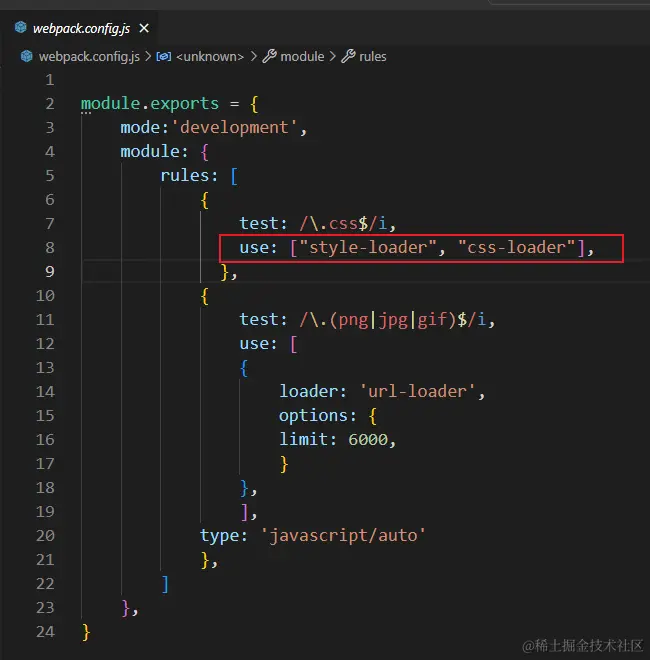Viewport: 650px width, 660px height.
Task: Click the png|jpg|gif regex on line 11
Action: [x=392, y=320]
